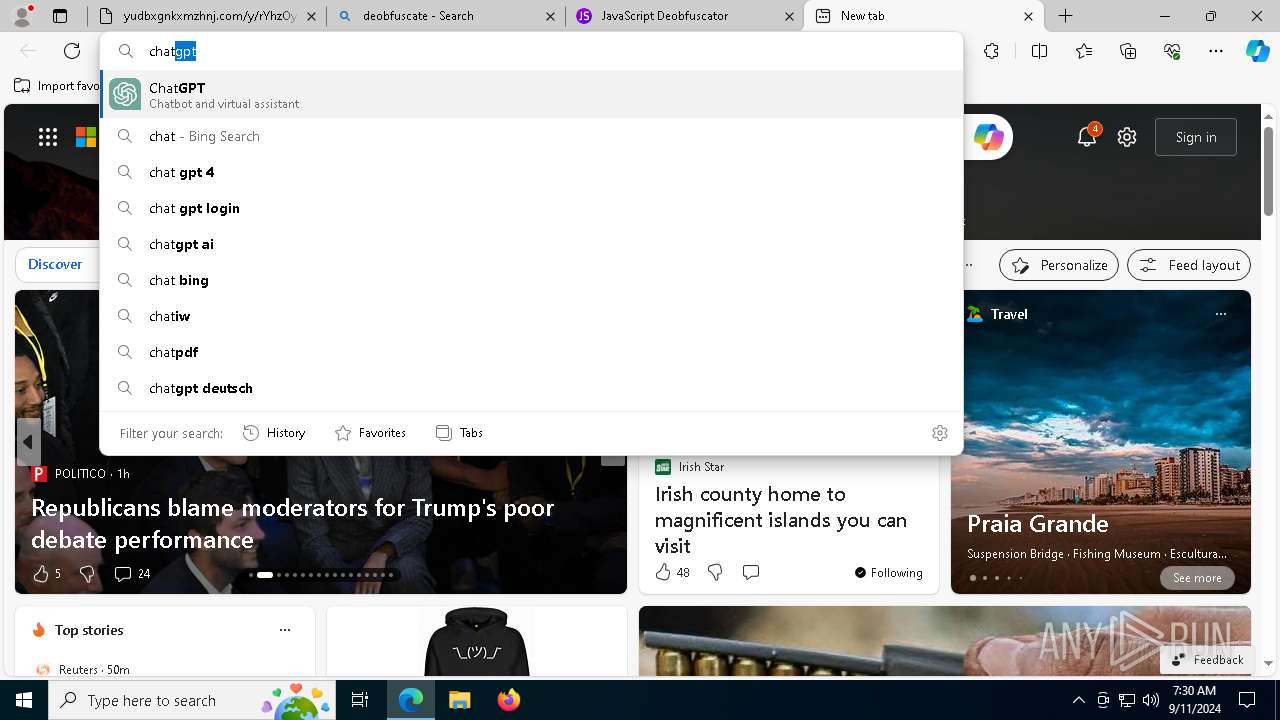Pick the 'chat gpt 4' suggestion

click(531, 172)
